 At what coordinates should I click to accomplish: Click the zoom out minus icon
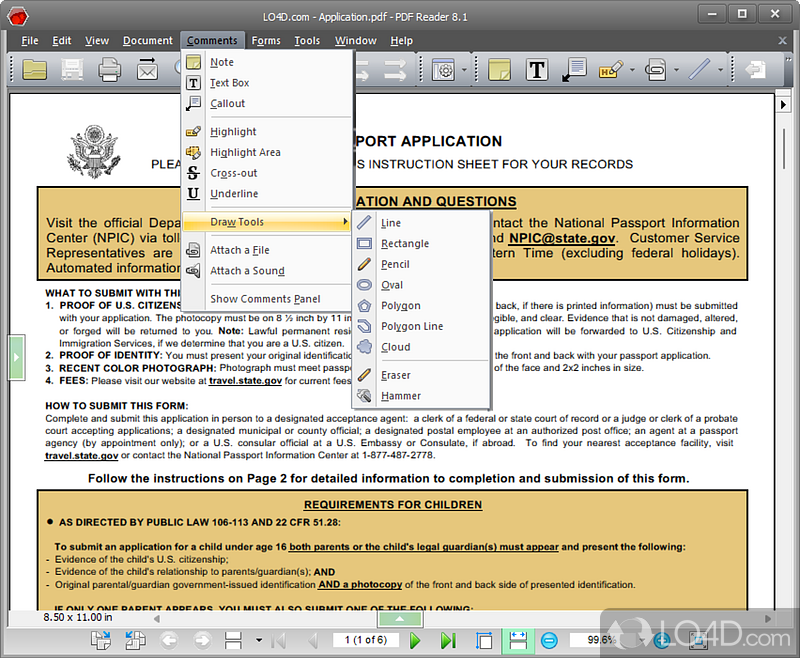(549, 640)
